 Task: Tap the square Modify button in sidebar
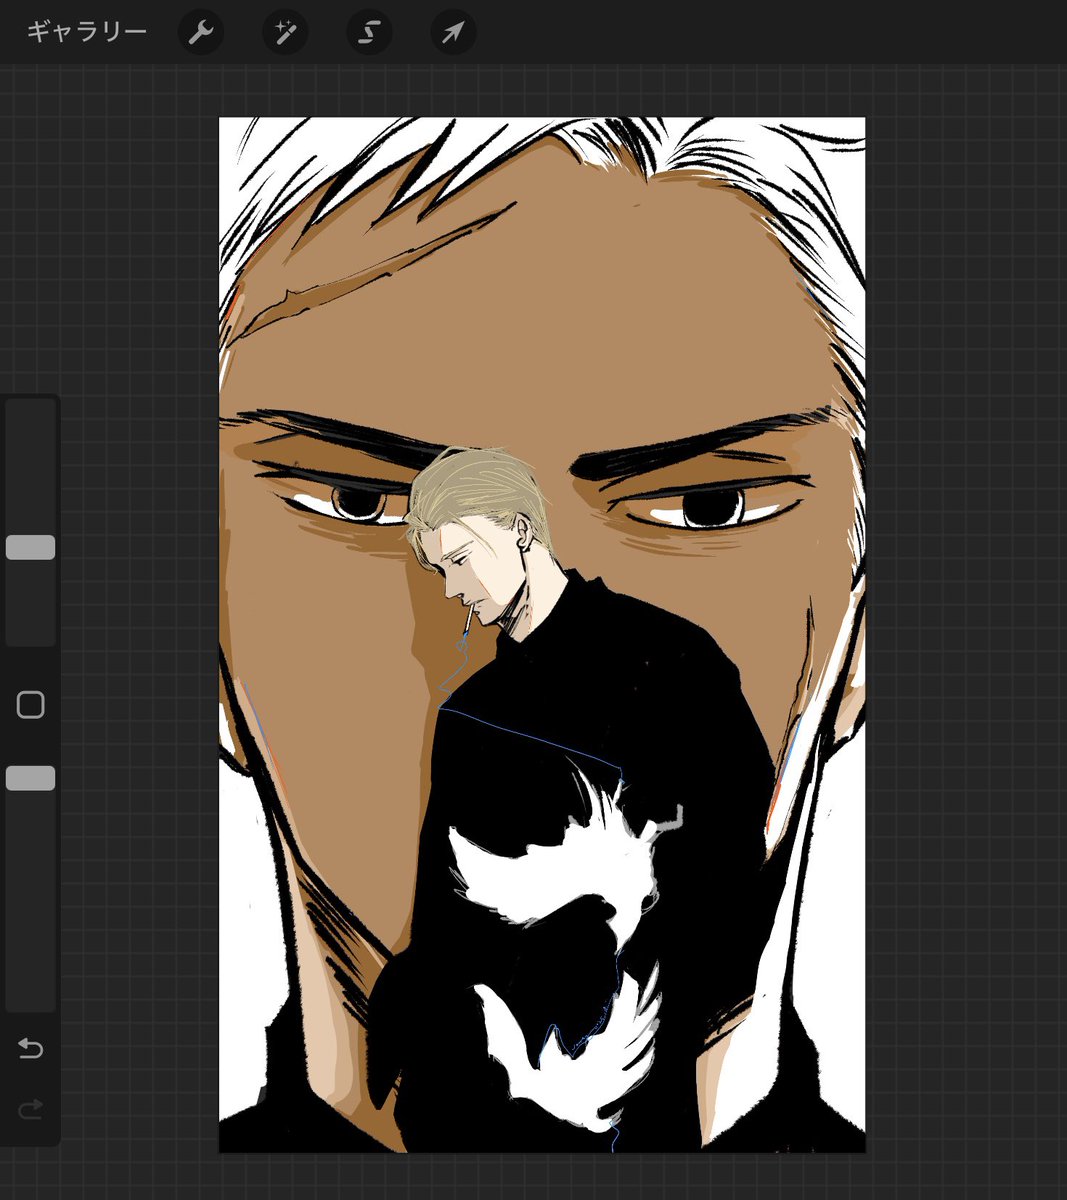pyautogui.click(x=31, y=705)
